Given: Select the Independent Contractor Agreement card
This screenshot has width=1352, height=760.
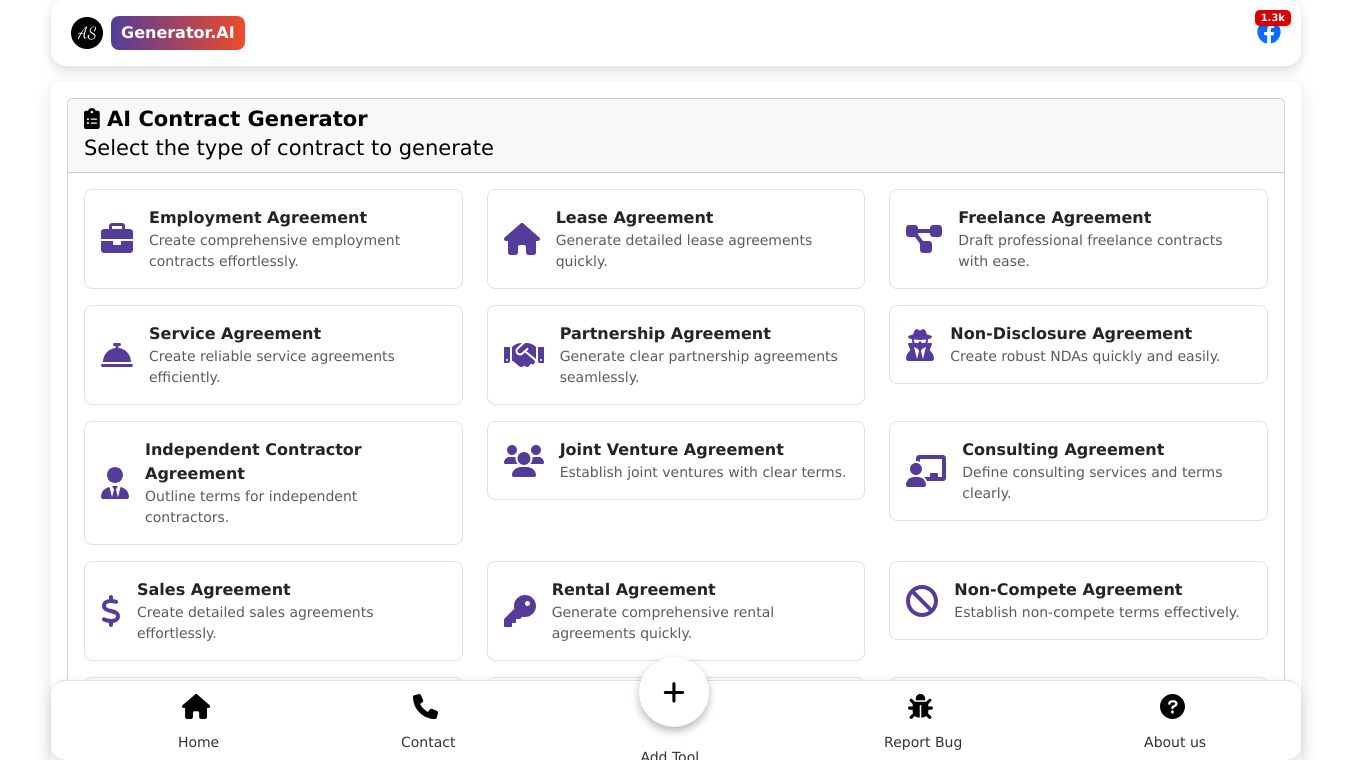Looking at the screenshot, I should click(273, 483).
